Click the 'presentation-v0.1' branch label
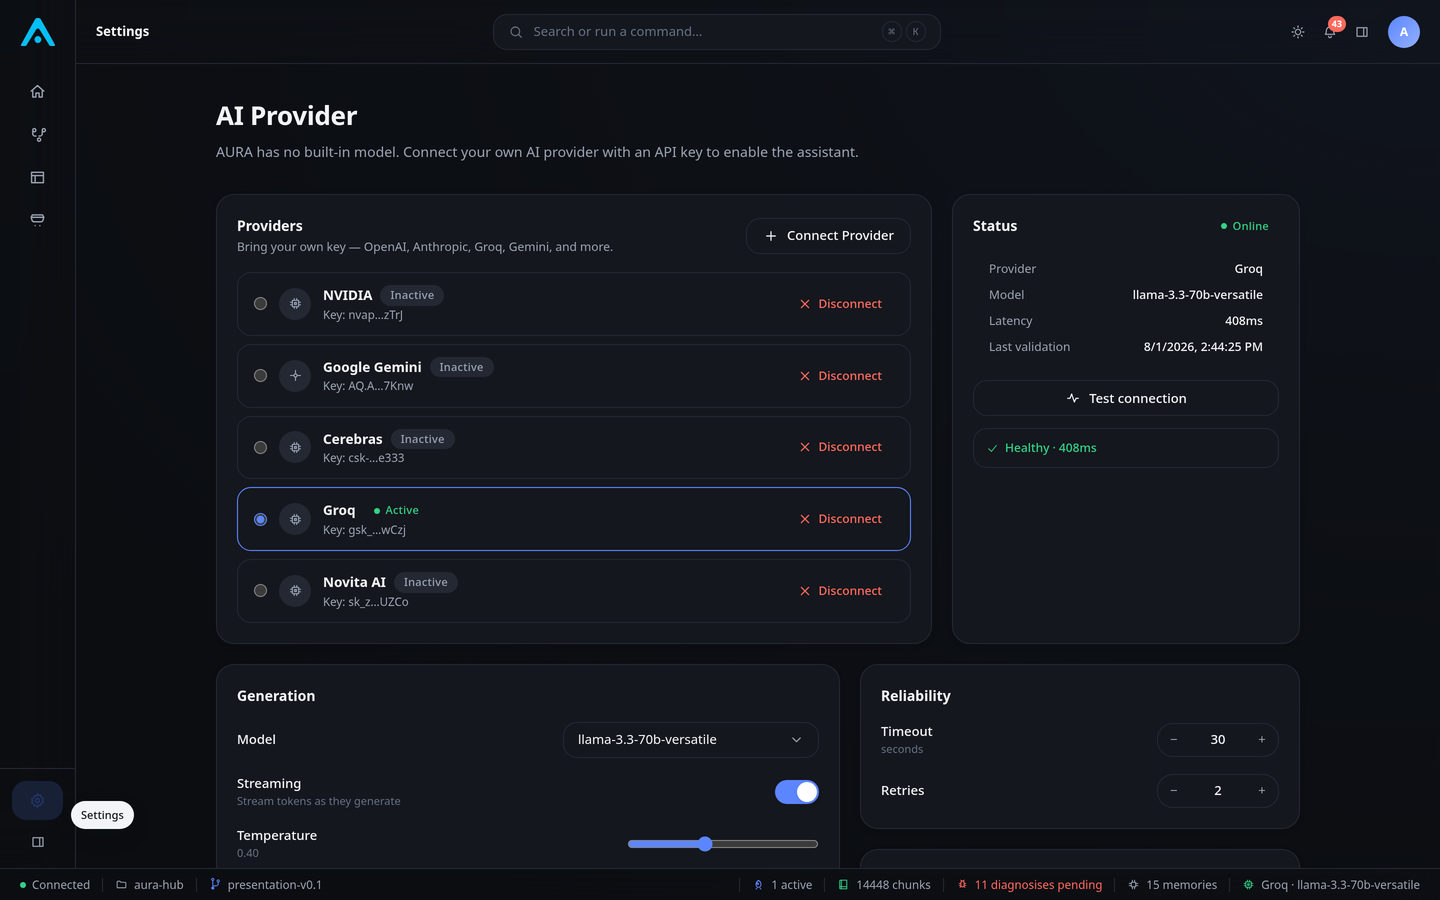Image resolution: width=1440 pixels, height=900 pixels. pyautogui.click(x=275, y=885)
